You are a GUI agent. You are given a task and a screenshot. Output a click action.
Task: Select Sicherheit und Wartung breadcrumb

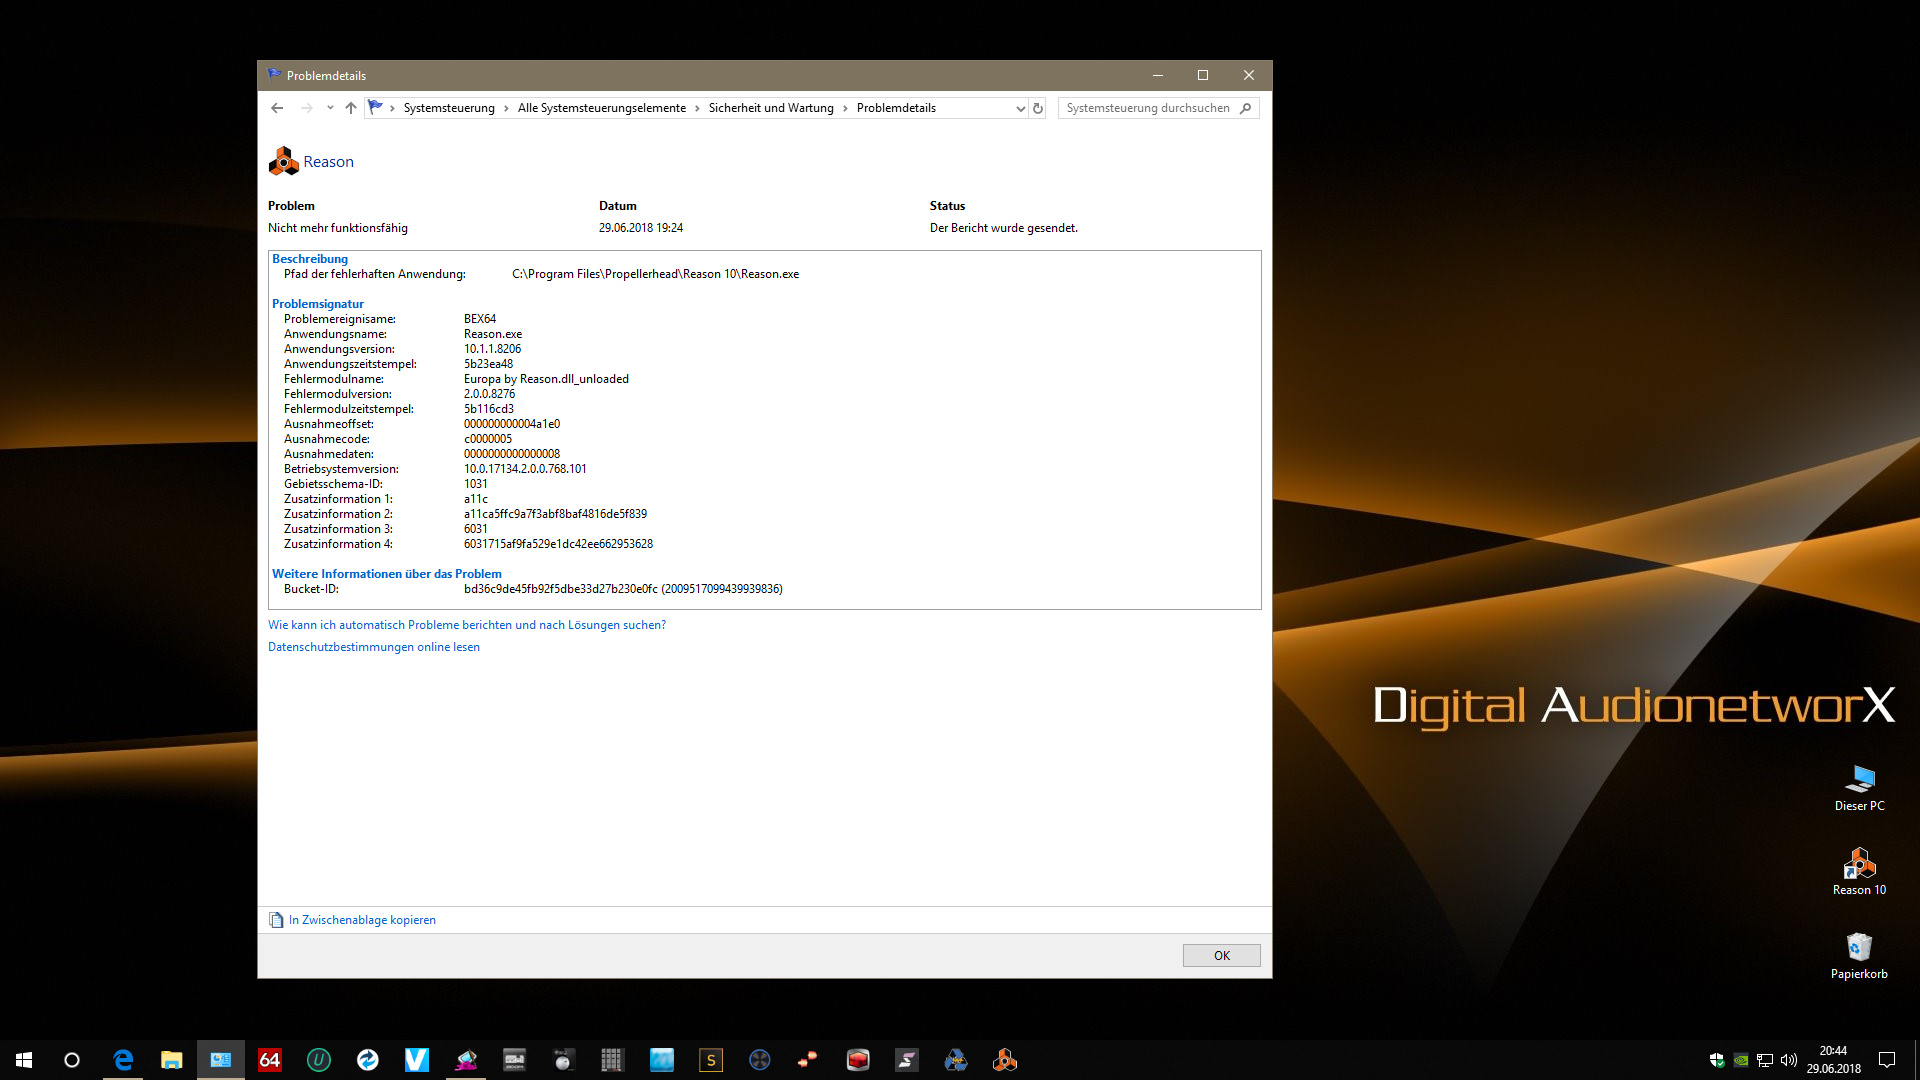pos(771,108)
